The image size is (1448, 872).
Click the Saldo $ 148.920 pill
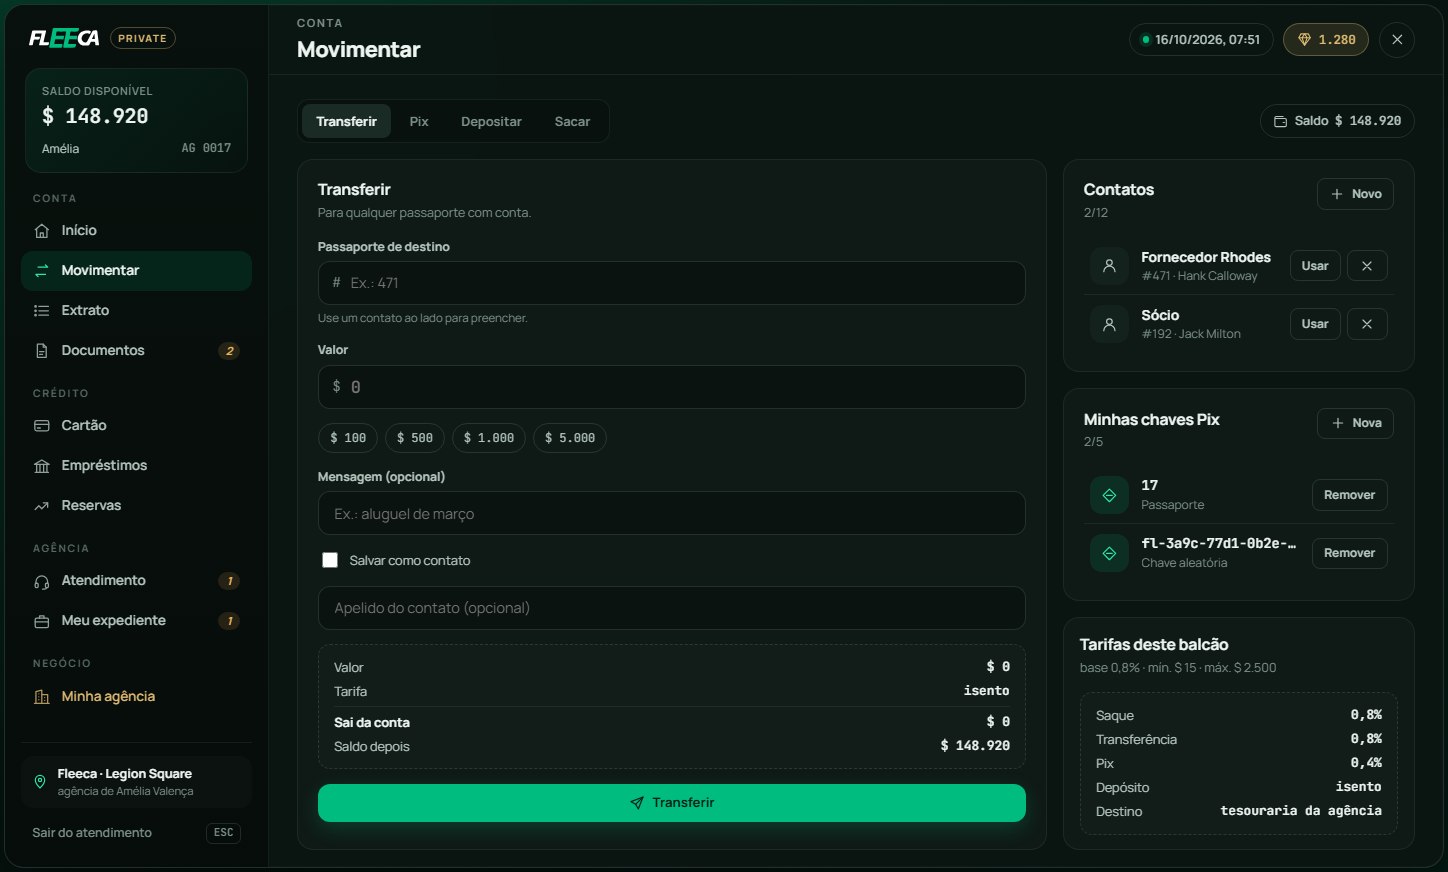click(x=1337, y=121)
